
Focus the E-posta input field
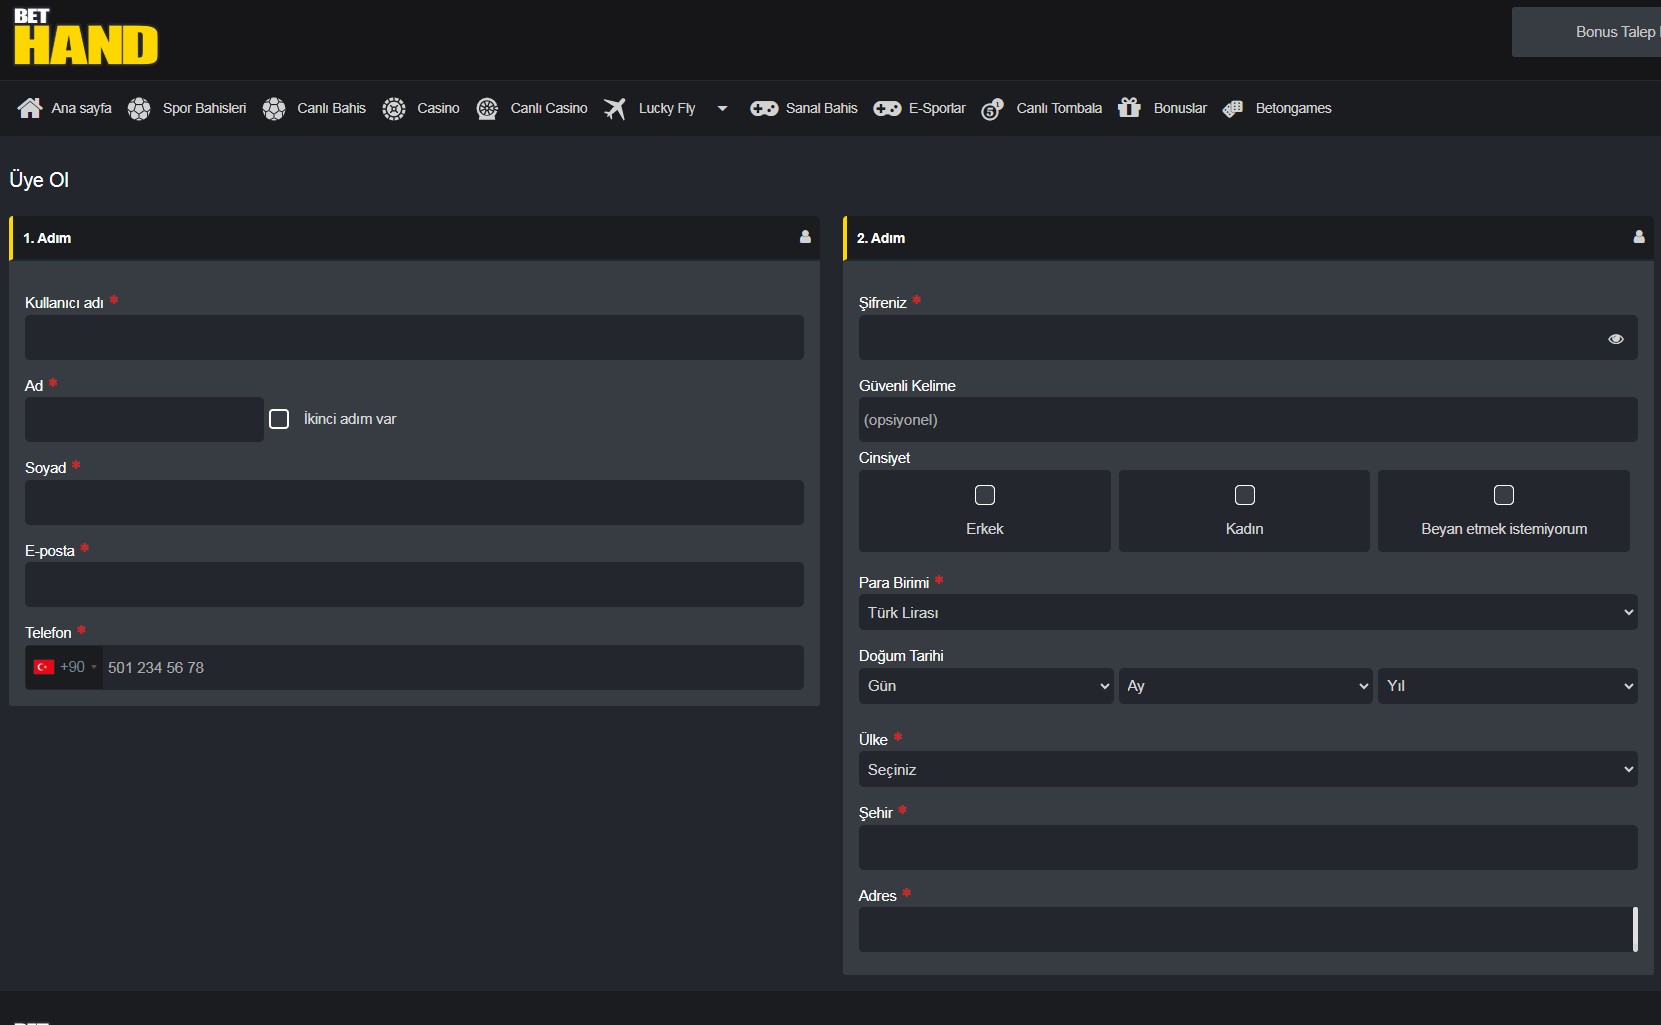[414, 585]
